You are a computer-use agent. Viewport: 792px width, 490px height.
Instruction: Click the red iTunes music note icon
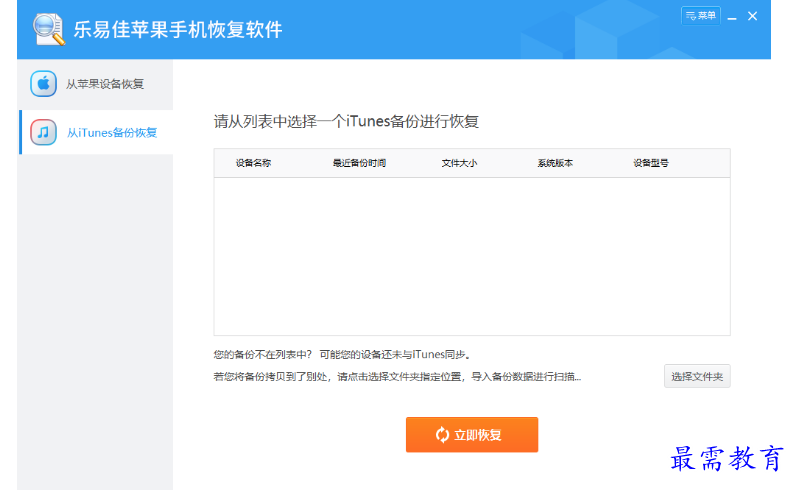pos(43,132)
